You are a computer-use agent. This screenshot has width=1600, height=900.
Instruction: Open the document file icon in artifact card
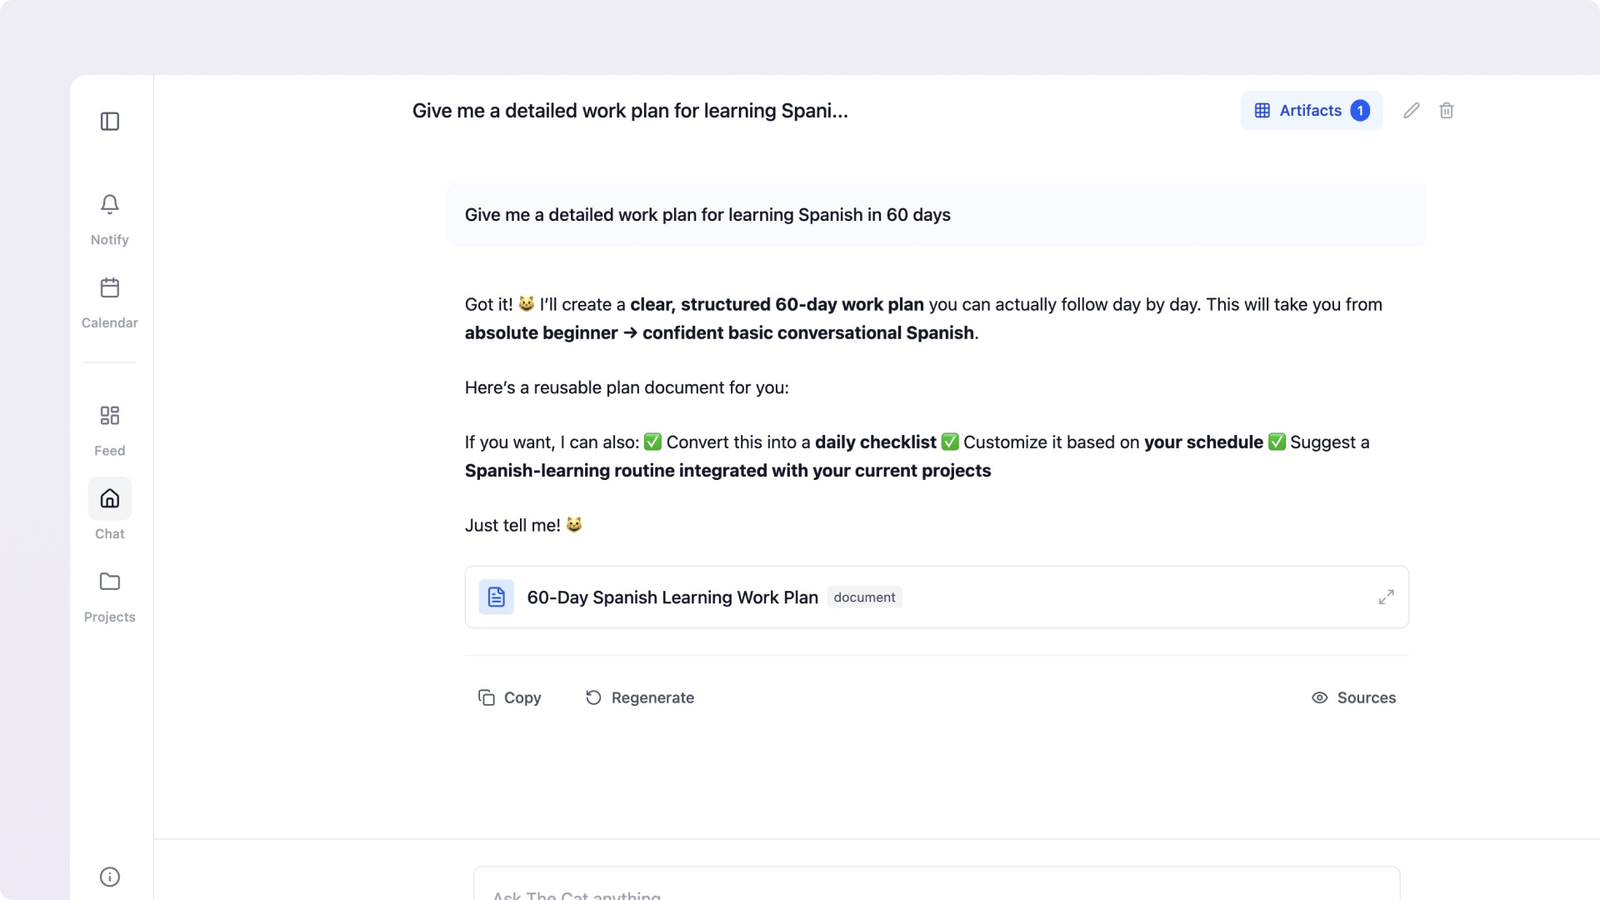(496, 597)
